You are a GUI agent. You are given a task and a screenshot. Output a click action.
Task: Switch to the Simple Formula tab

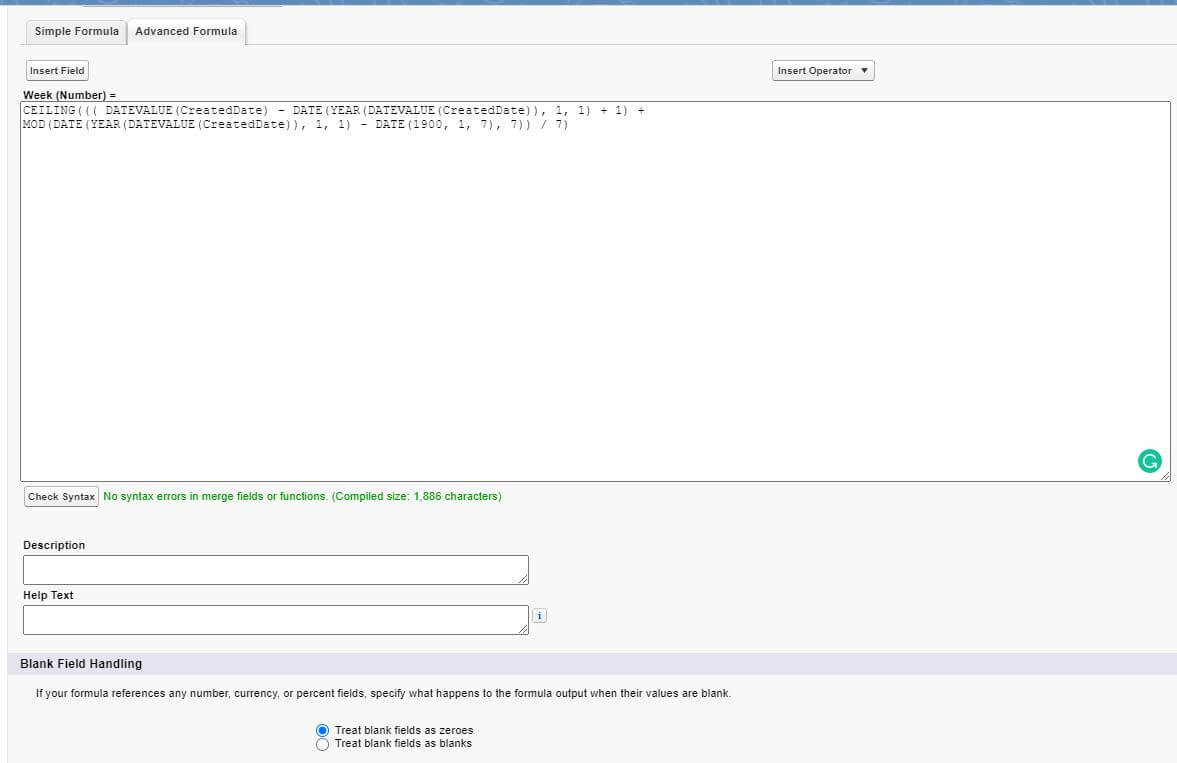[x=75, y=31]
